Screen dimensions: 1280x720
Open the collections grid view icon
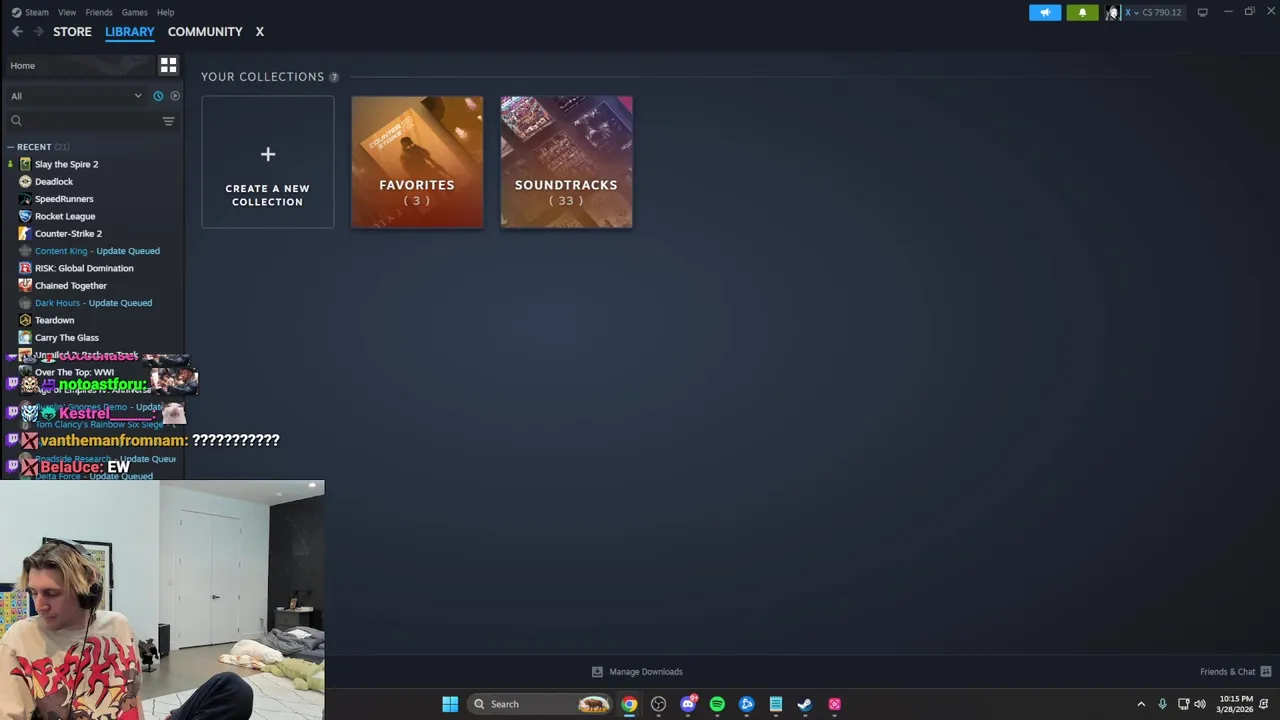point(168,65)
